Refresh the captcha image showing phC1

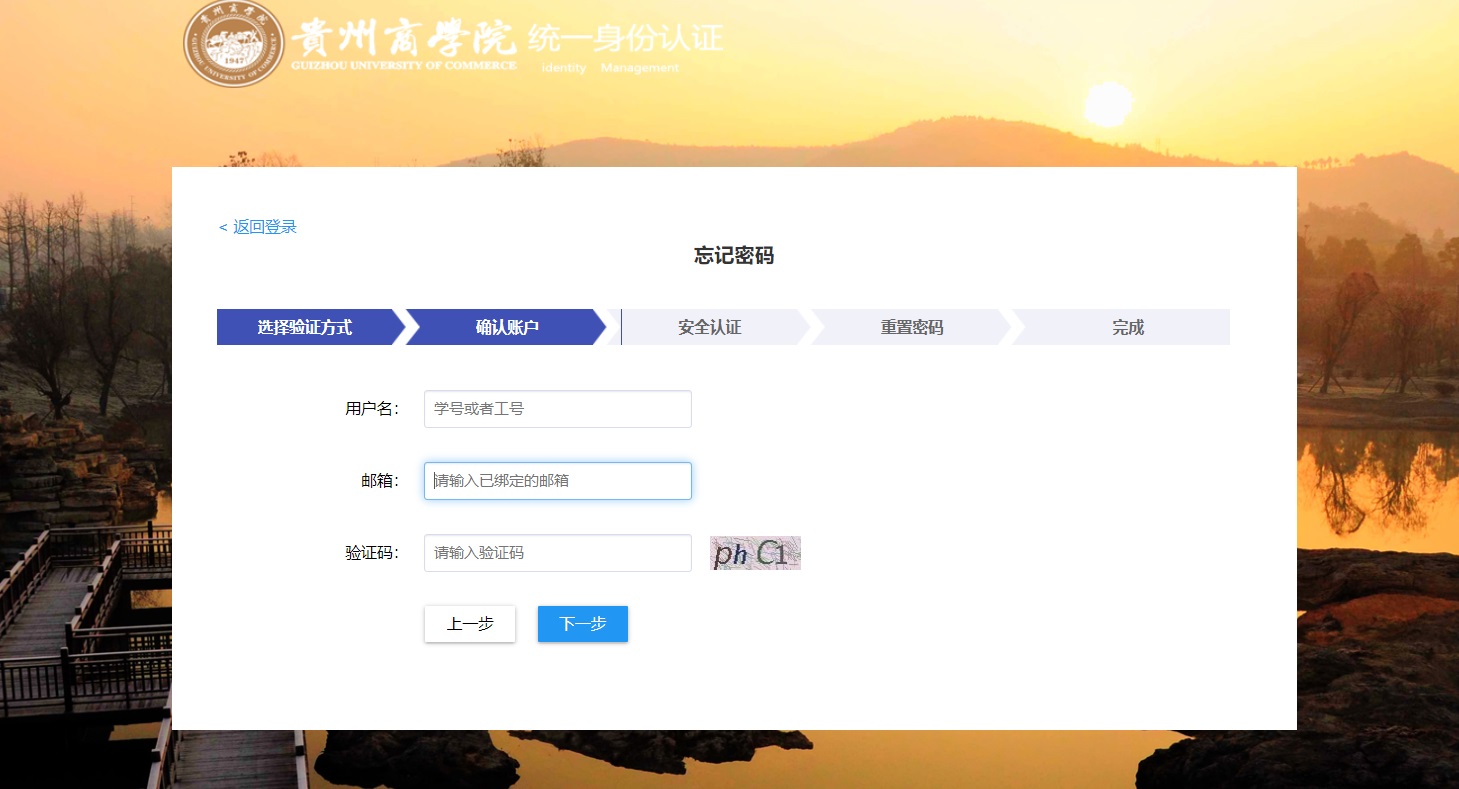(x=755, y=553)
